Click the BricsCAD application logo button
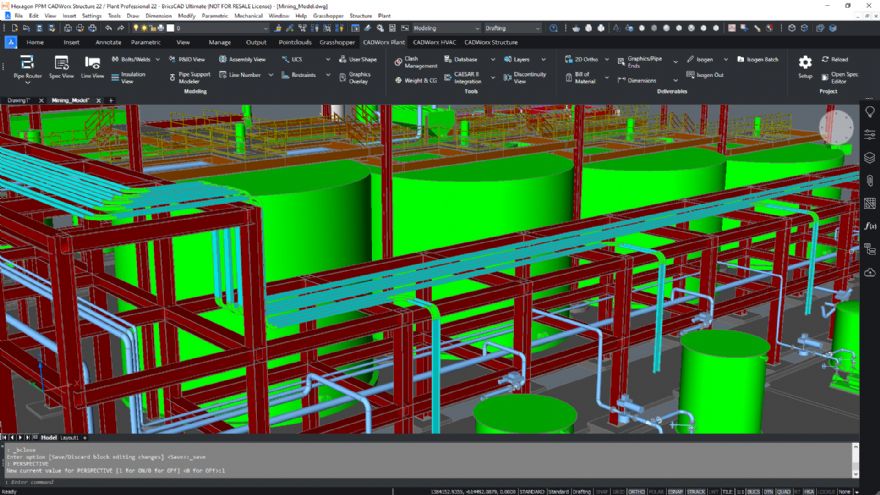This screenshot has width=880, height=495. [x=11, y=42]
